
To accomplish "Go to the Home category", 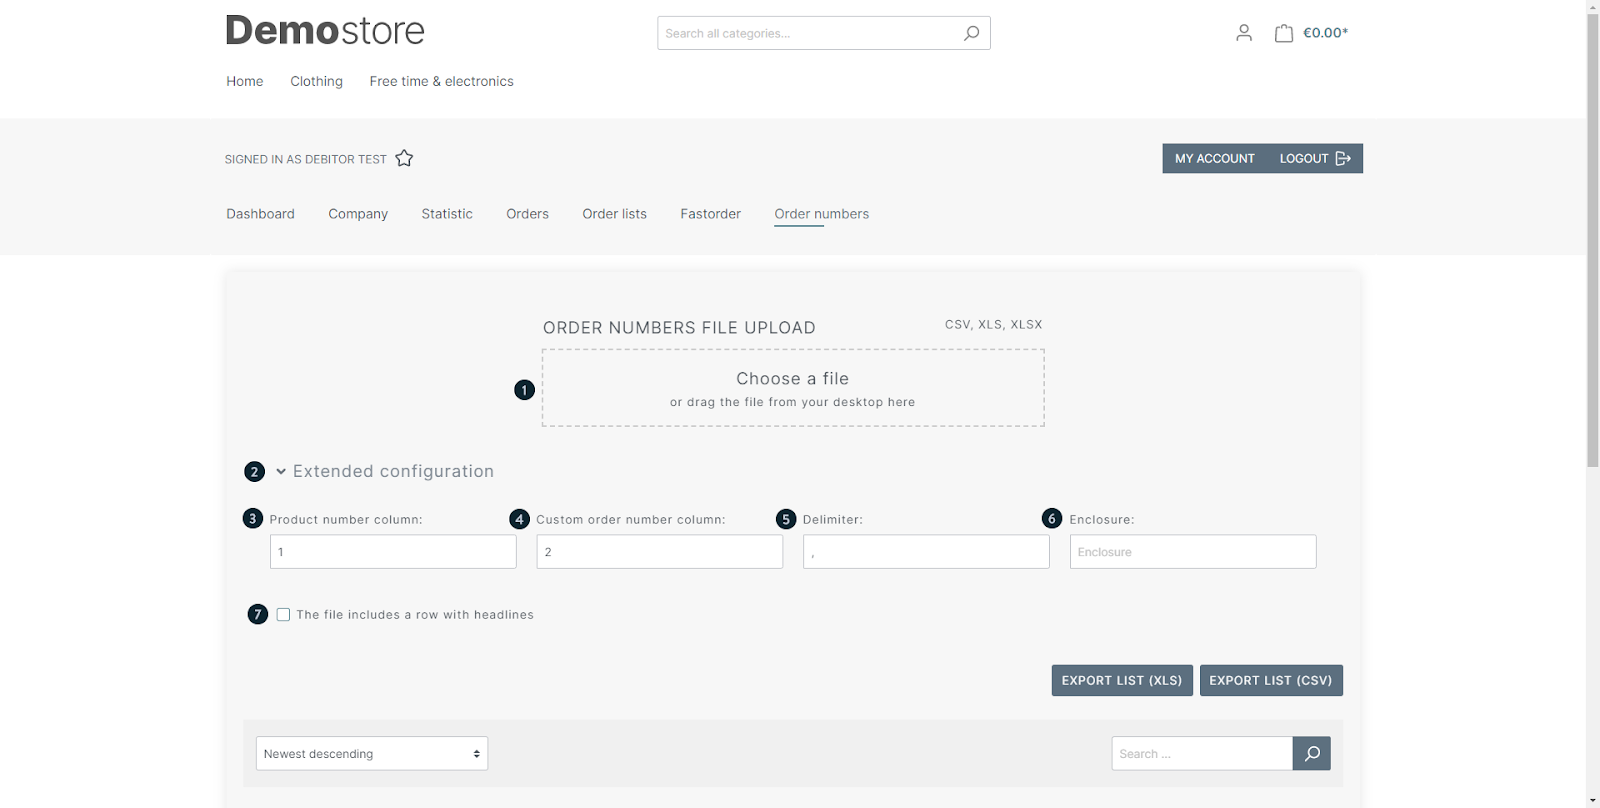I will [245, 81].
